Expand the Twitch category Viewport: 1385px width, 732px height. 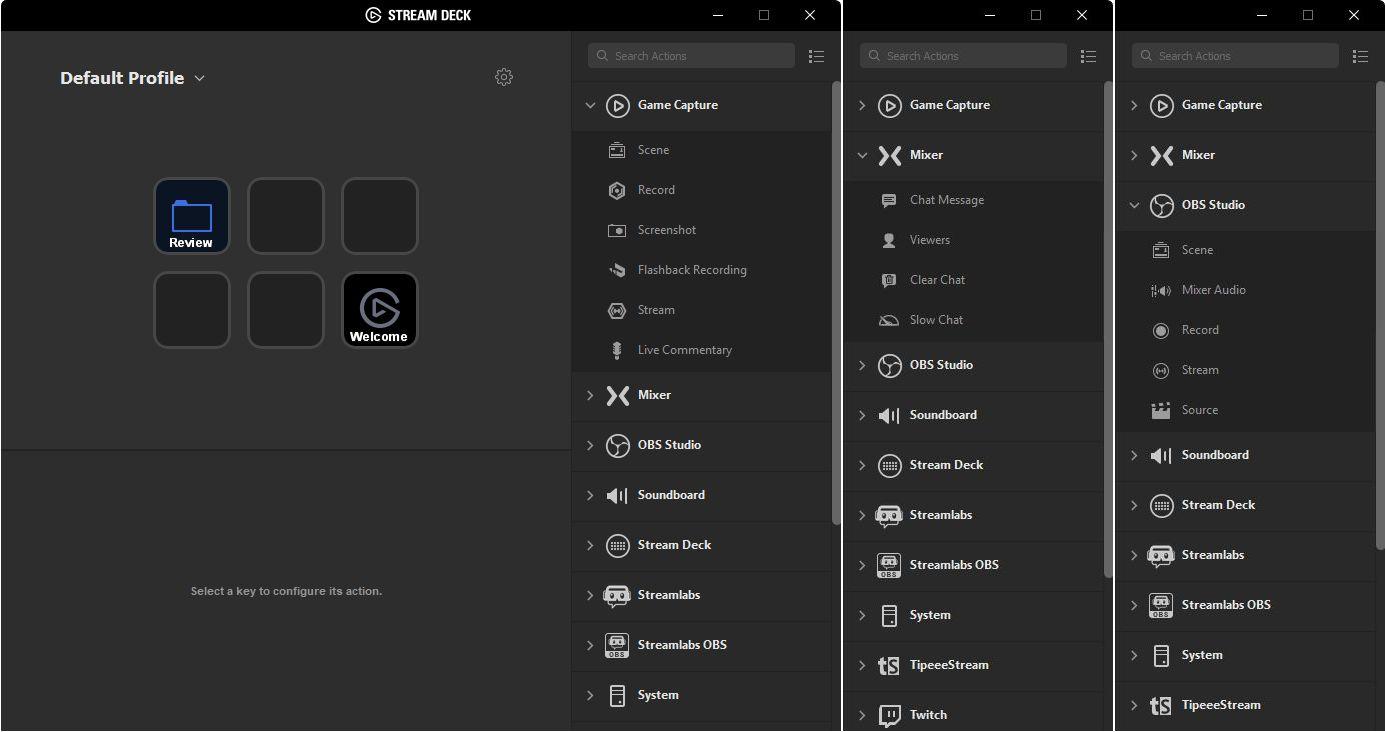pyautogui.click(x=862, y=715)
